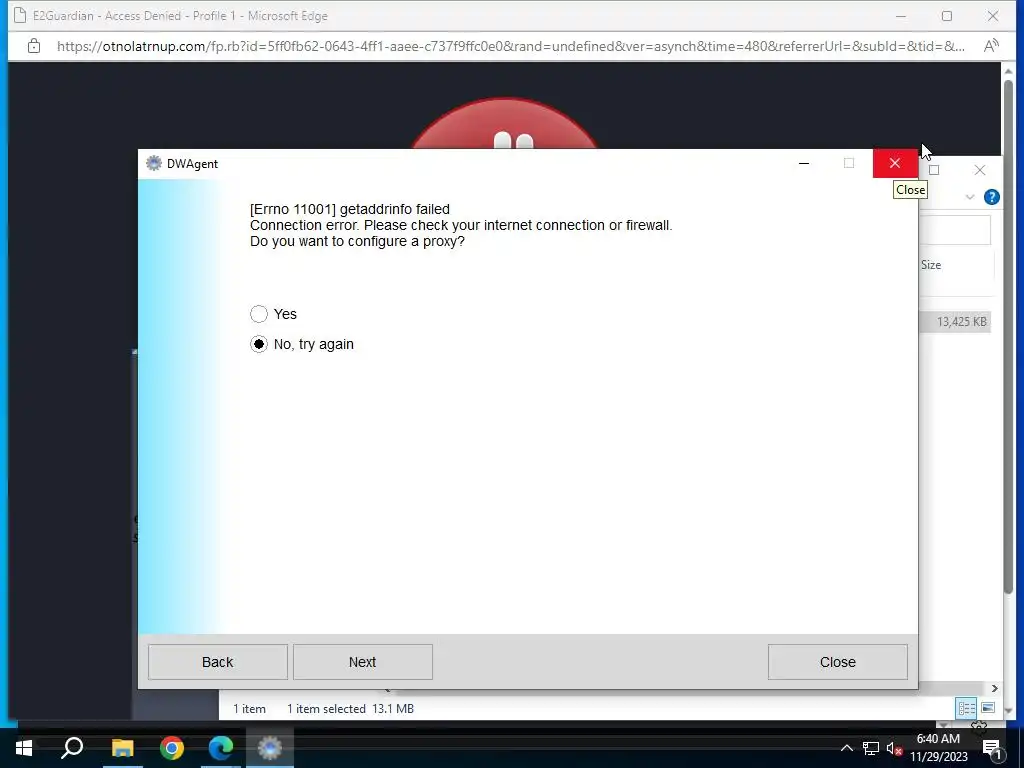This screenshot has height=768, width=1024.
Task: Click the Edge page vertical scrollbar
Action: [x=1008, y=336]
